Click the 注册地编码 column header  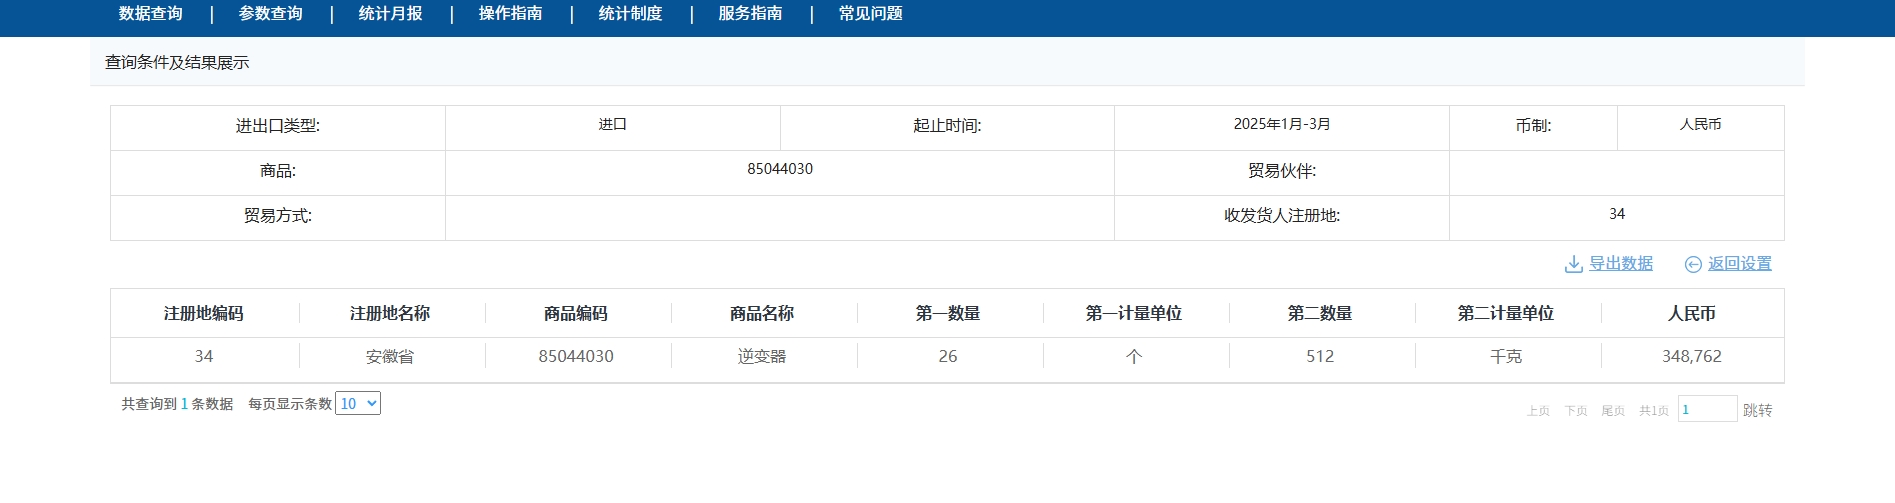[x=204, y=313]
